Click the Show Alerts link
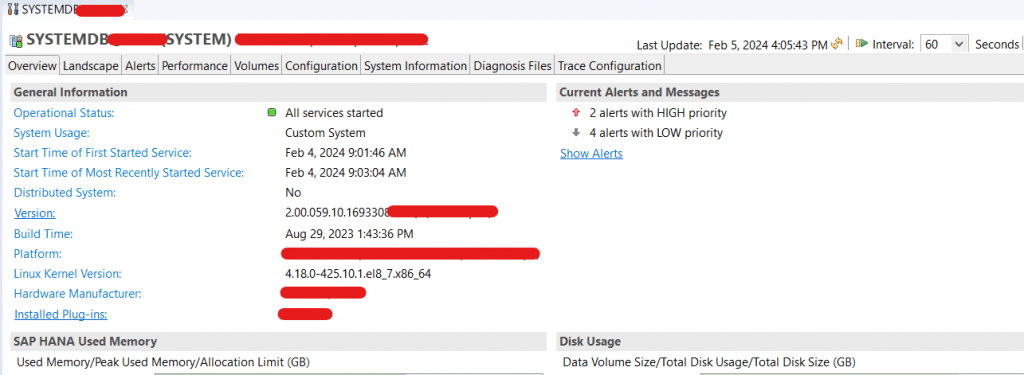 click(591, 154)
